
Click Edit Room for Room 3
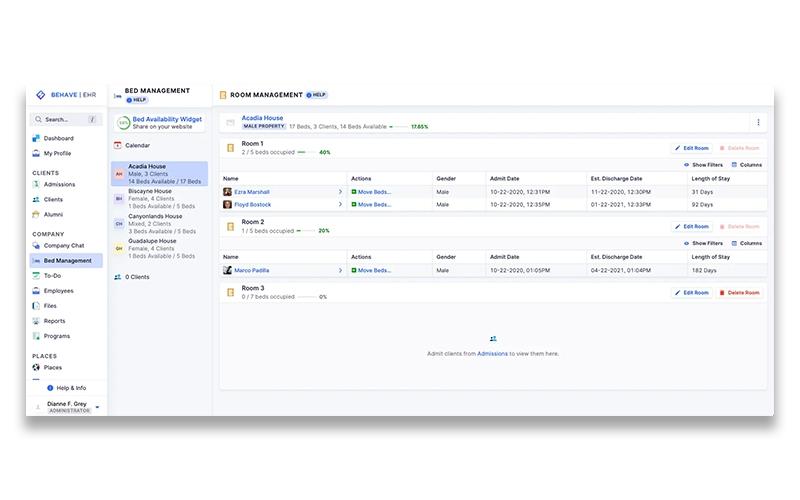[x=691, y=293]
